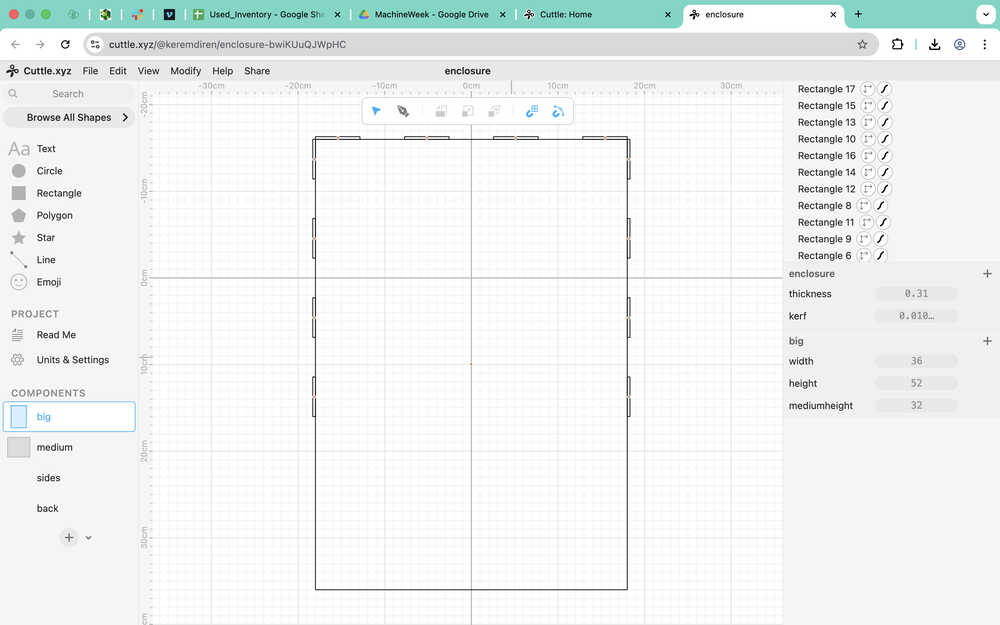Image resolution: width=1000 pixels, height=625 pixels.
Task: Click the Cuttle.xyz logo home link
Action: 39,71
